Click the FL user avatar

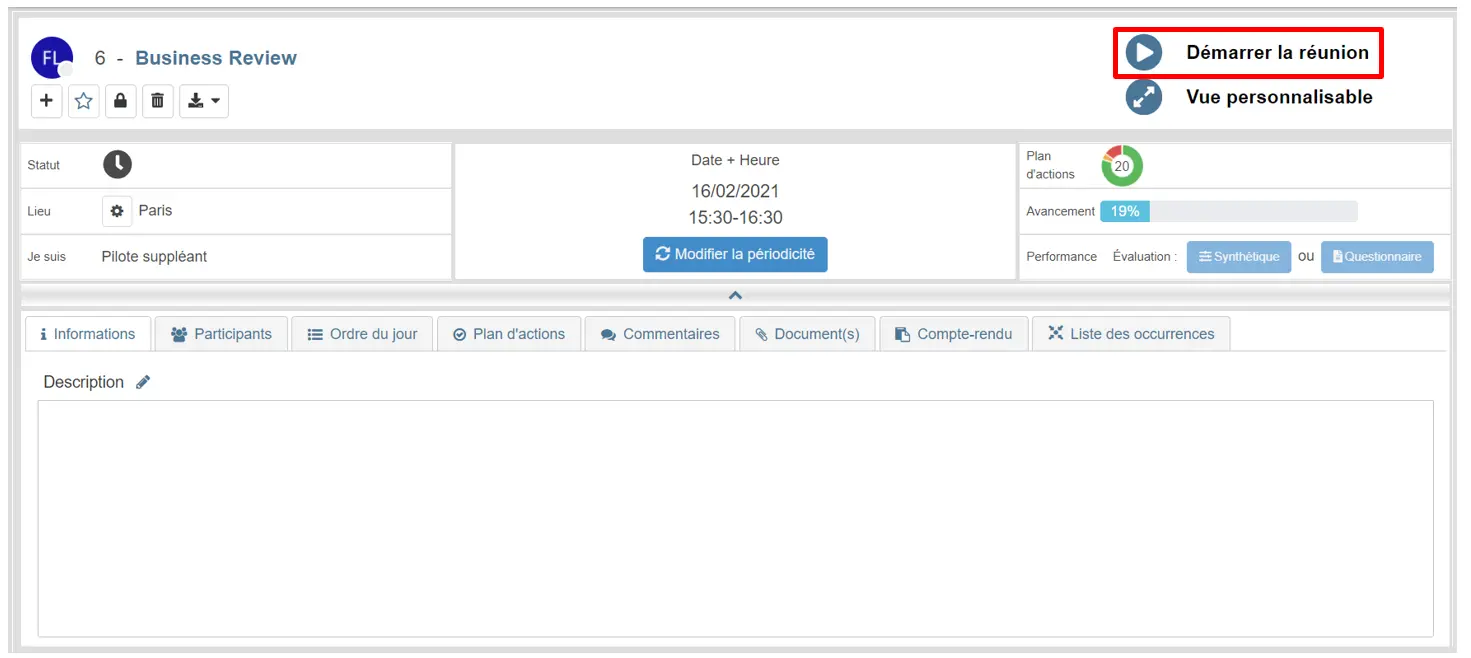51,57
